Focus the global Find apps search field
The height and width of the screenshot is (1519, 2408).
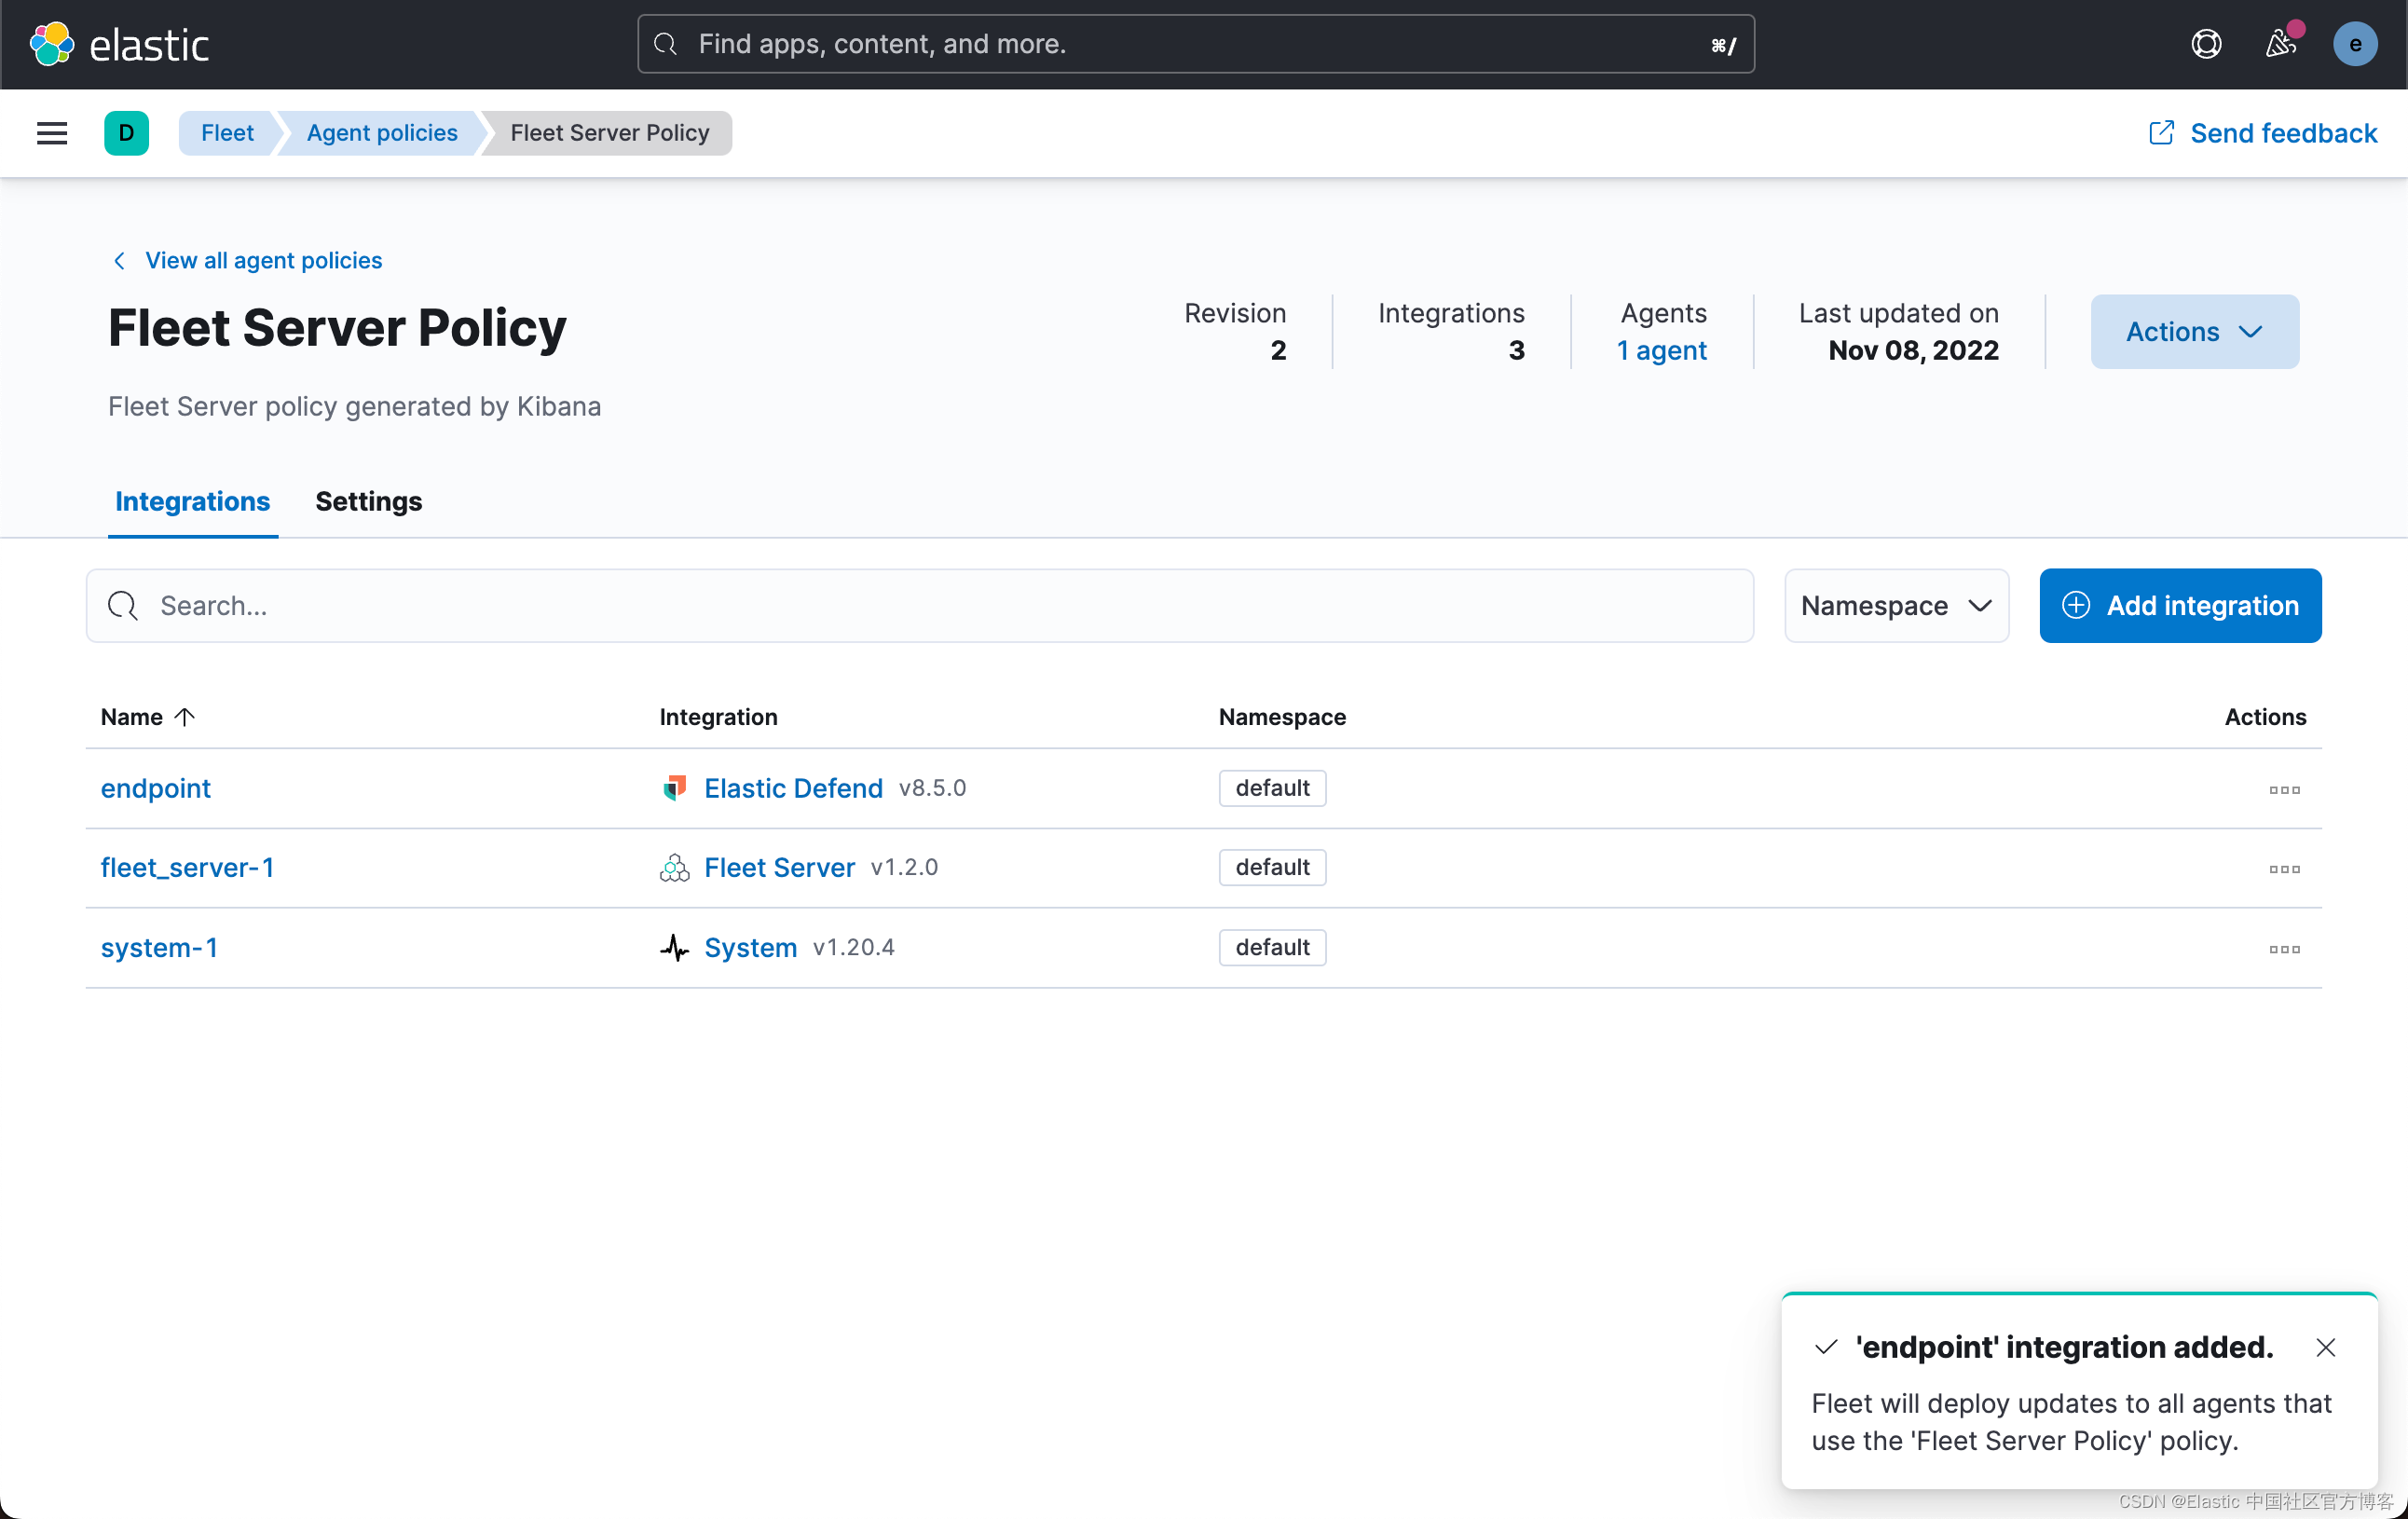pyautogui.click(x=1195, y=44)
